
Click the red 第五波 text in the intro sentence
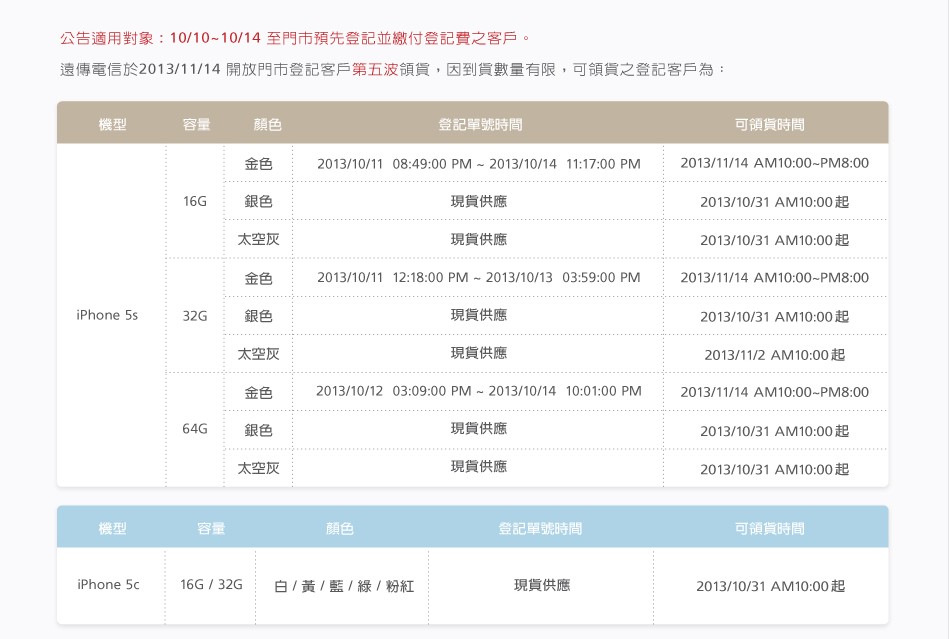375,70
